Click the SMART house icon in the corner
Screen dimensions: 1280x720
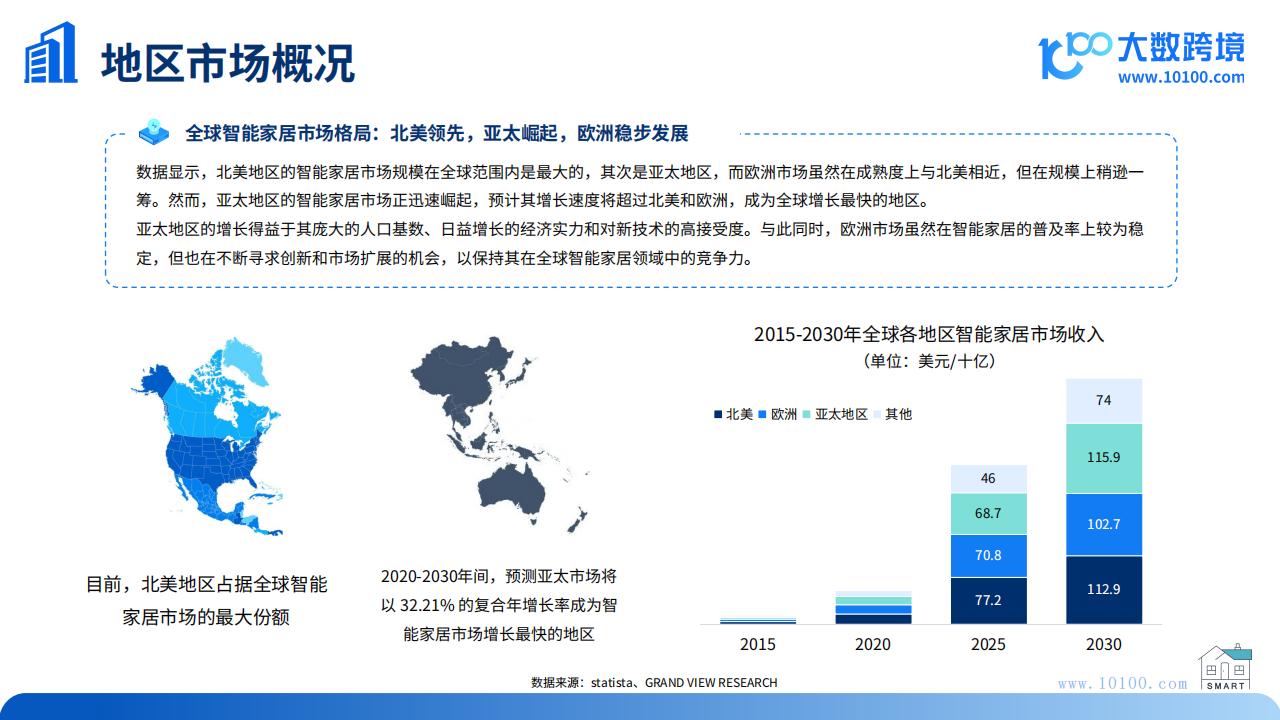point(1225,668)
